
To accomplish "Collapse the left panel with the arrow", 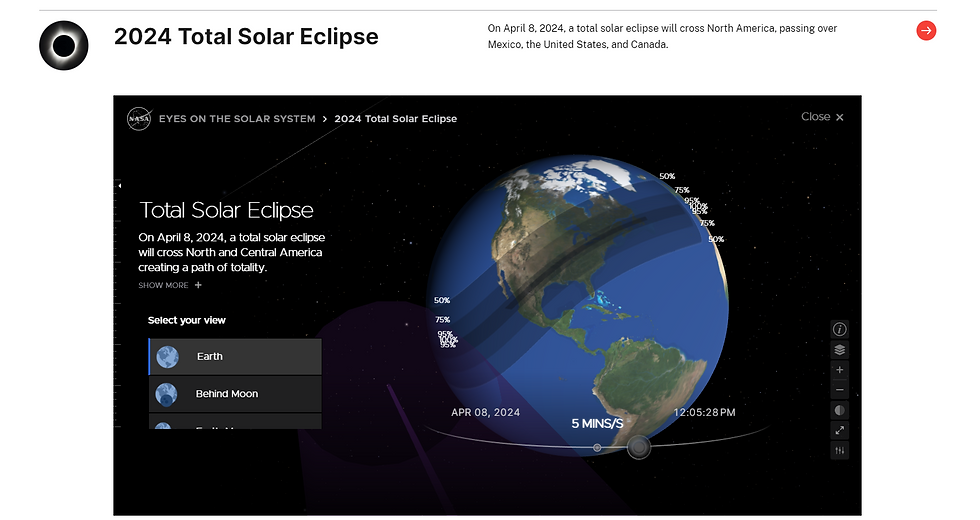I will pyautogui.click(x=119, y=185).
